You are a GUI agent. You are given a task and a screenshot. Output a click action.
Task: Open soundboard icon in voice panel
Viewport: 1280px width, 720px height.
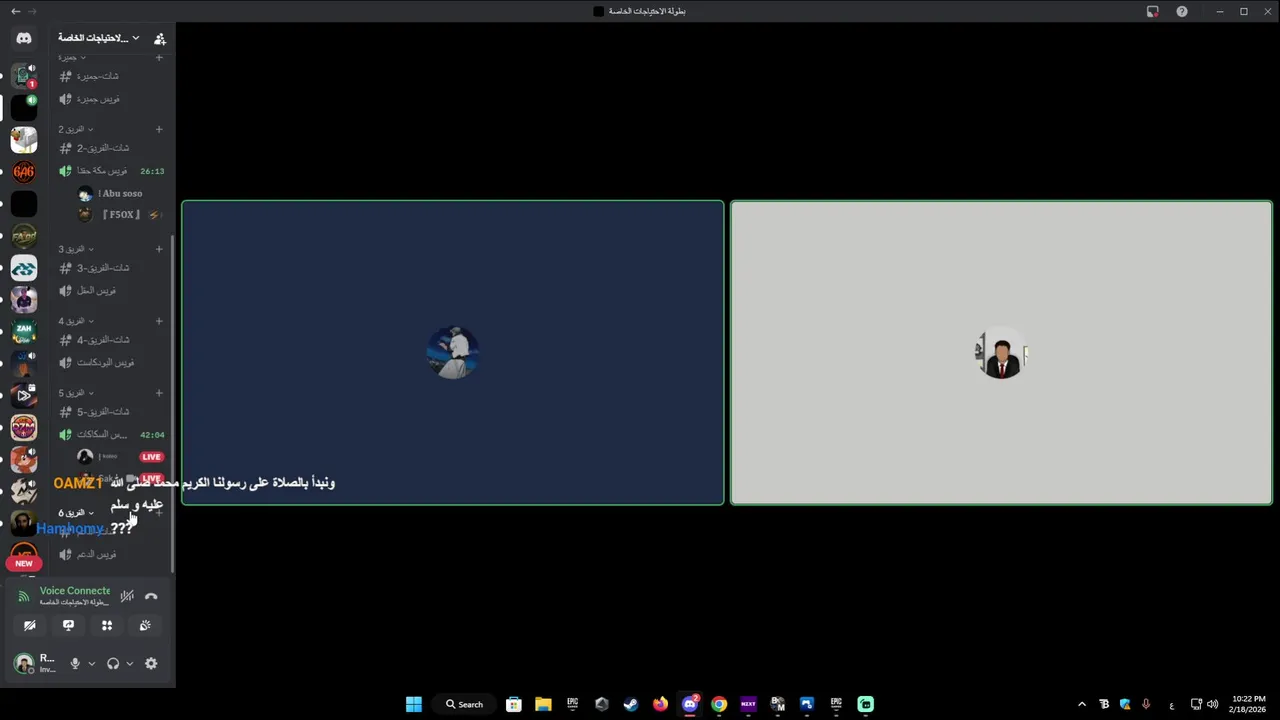pos(145,625)
